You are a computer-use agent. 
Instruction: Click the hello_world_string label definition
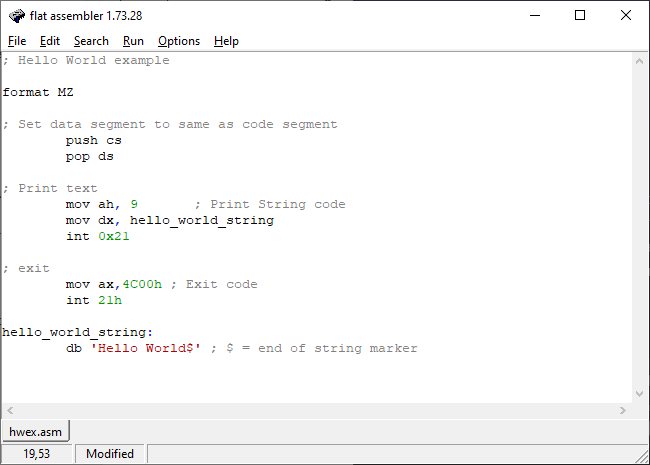pyautogui.click(x=78, y=332)
